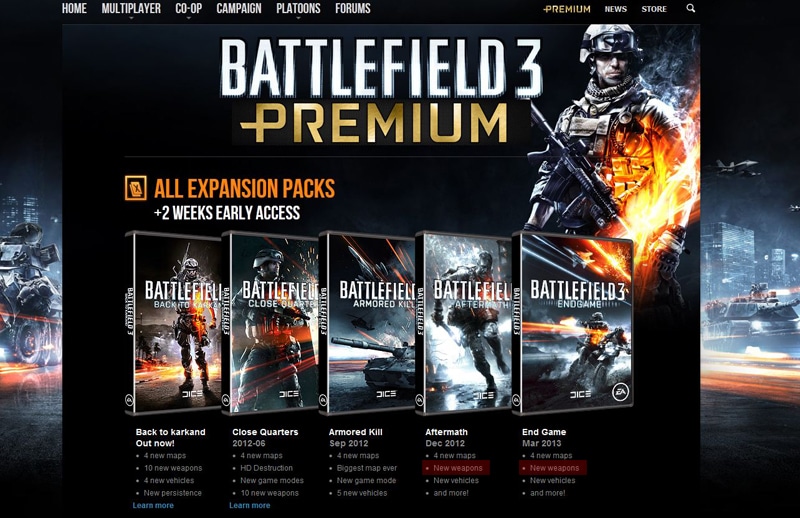
Task: Click the orange expansion packs icon
Action: click(136, 188)
